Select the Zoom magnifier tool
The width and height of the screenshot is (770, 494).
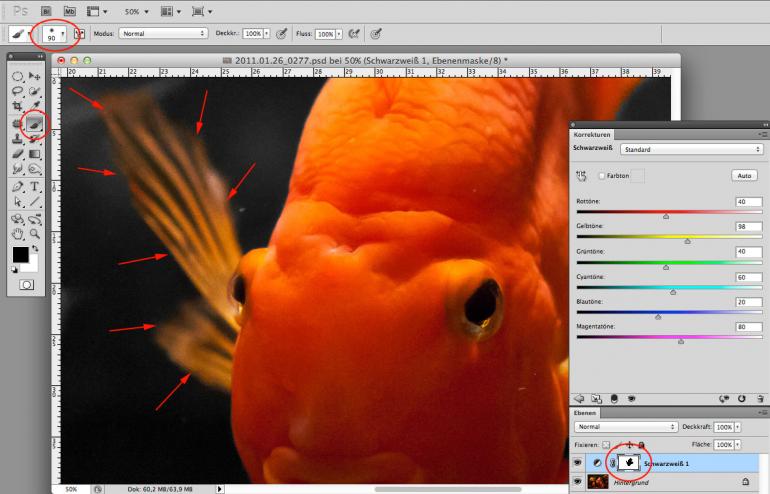tap(34, 234)
